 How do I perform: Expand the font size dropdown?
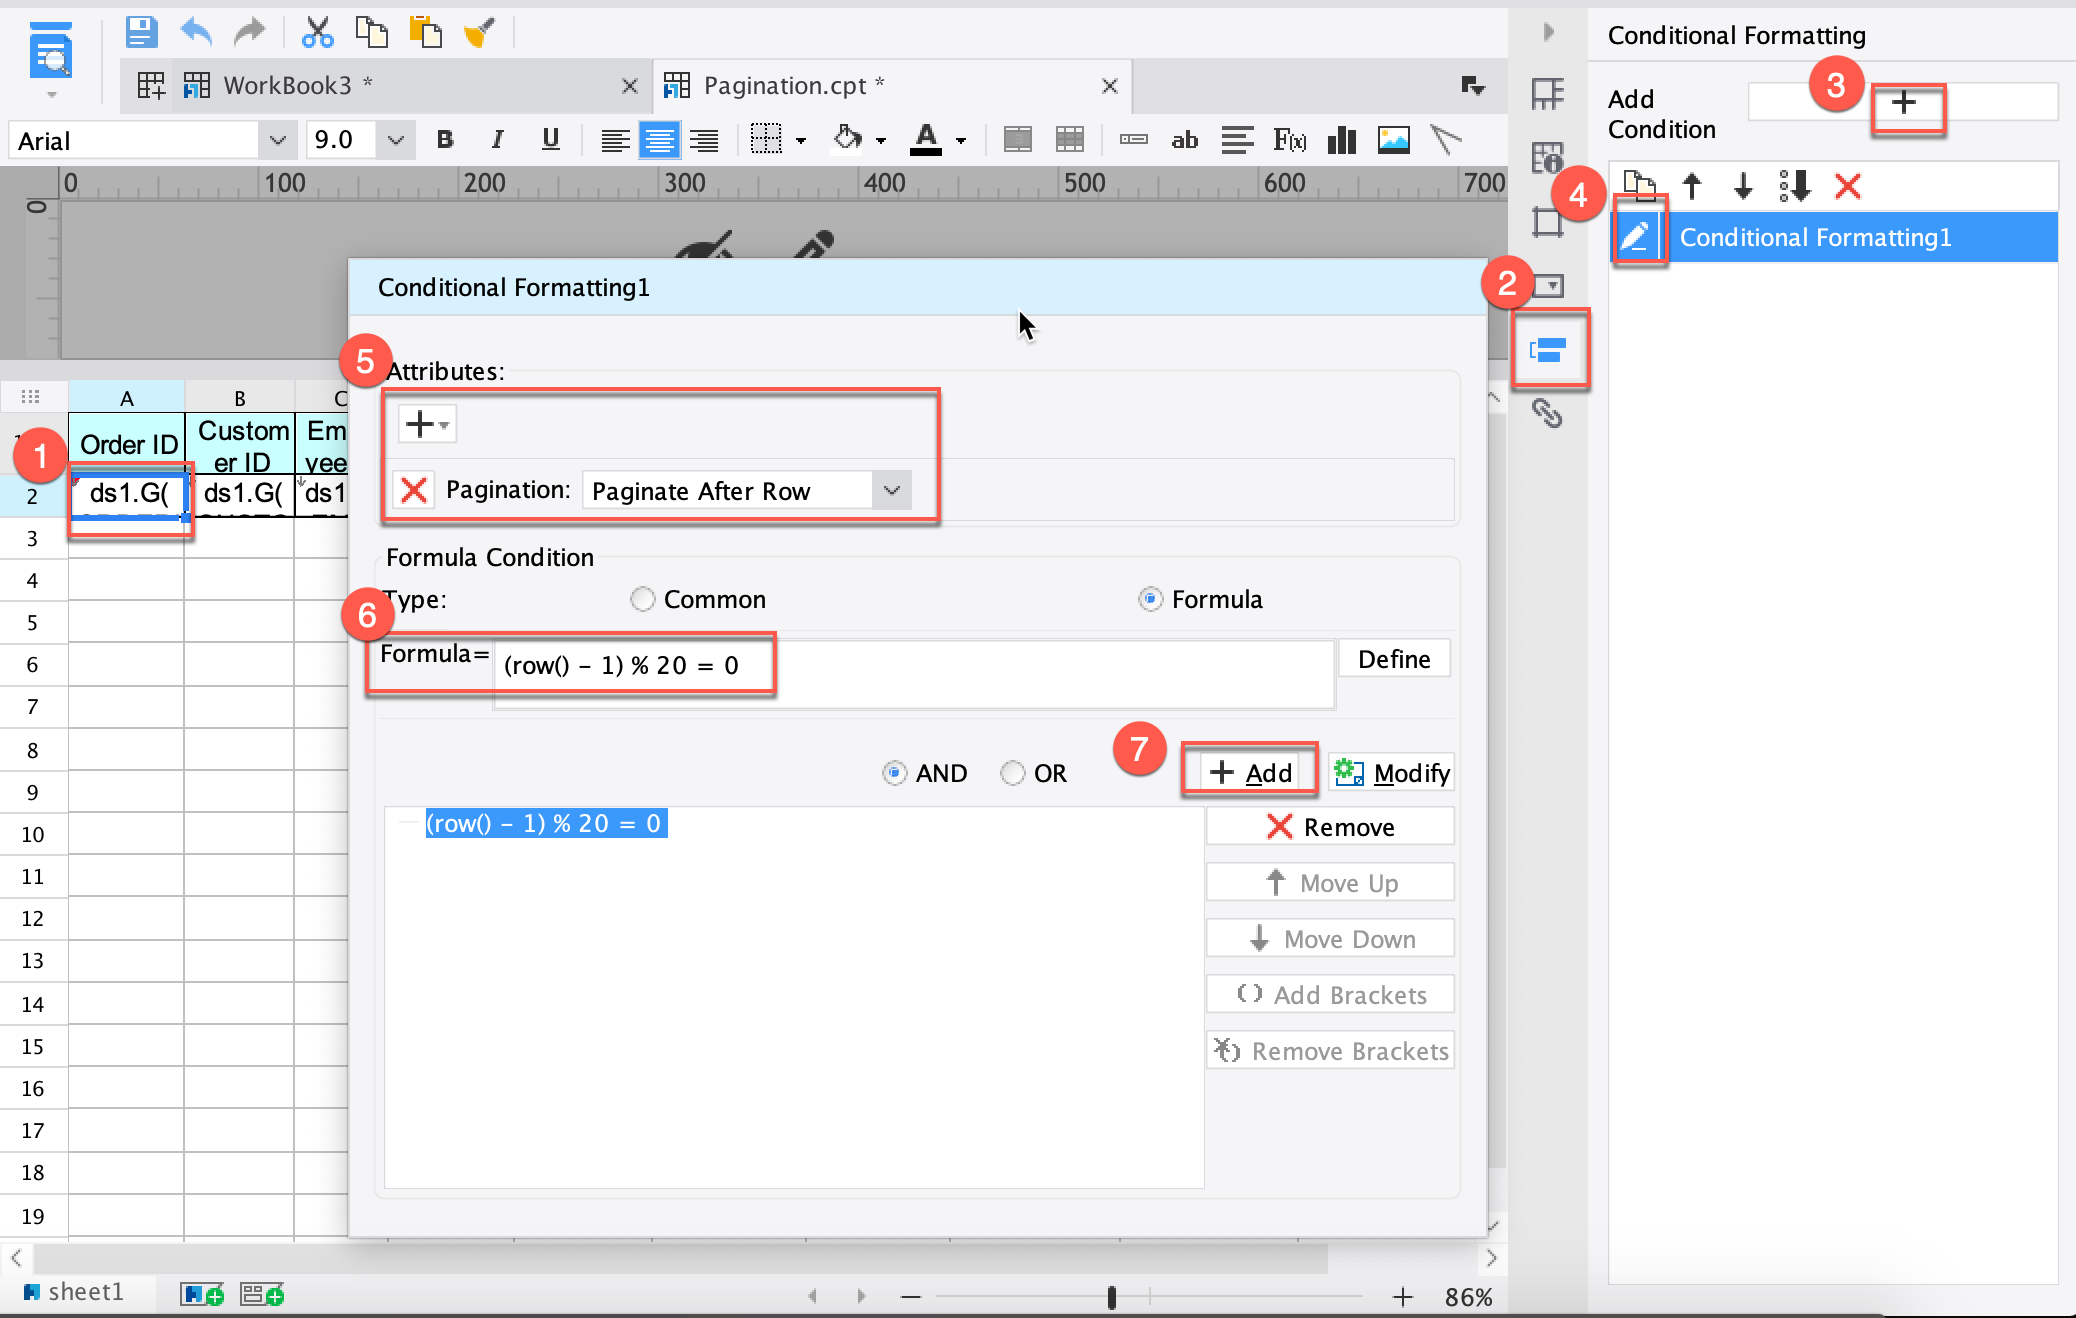[394, 139]
